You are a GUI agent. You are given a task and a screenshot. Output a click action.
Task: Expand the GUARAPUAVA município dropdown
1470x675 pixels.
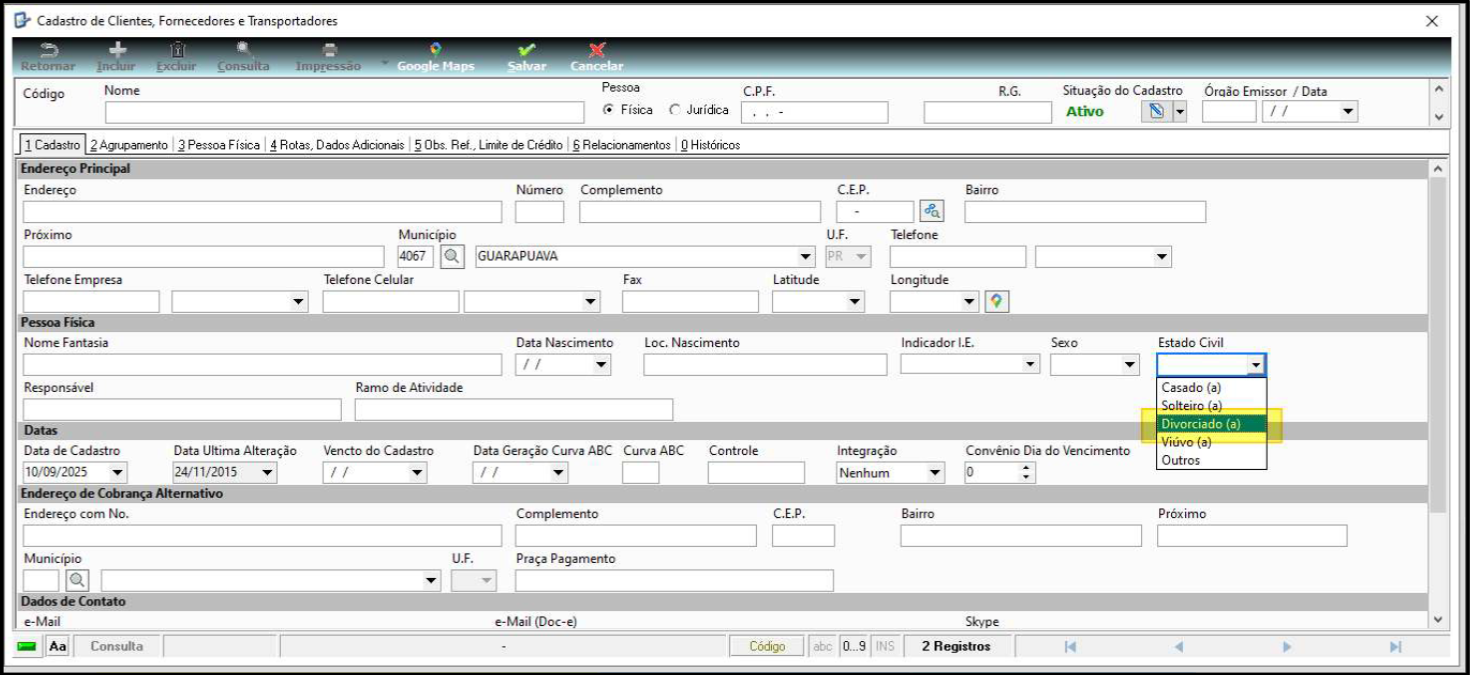(806, 257)
